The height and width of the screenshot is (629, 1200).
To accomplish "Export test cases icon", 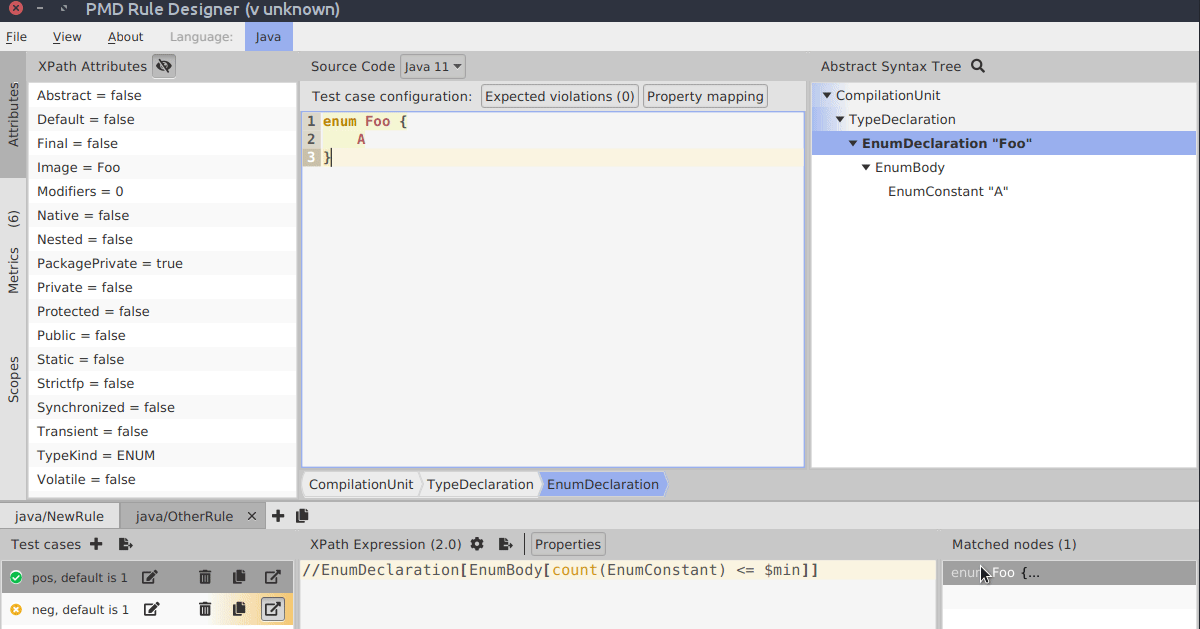I will coord(125,544).
